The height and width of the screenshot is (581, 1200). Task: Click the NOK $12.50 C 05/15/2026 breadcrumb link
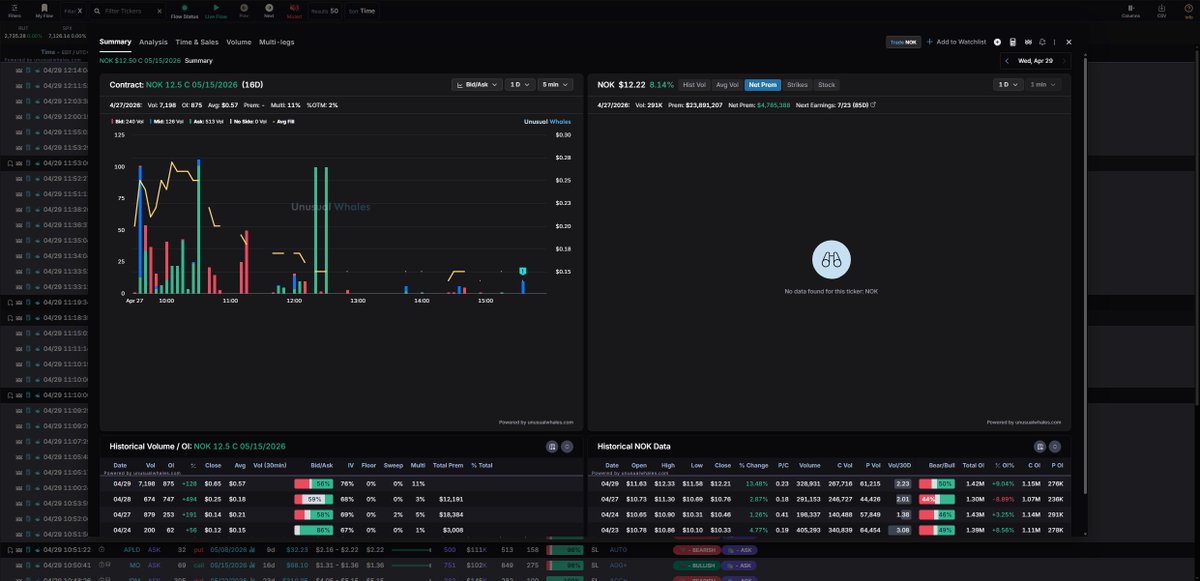[139, 60]
